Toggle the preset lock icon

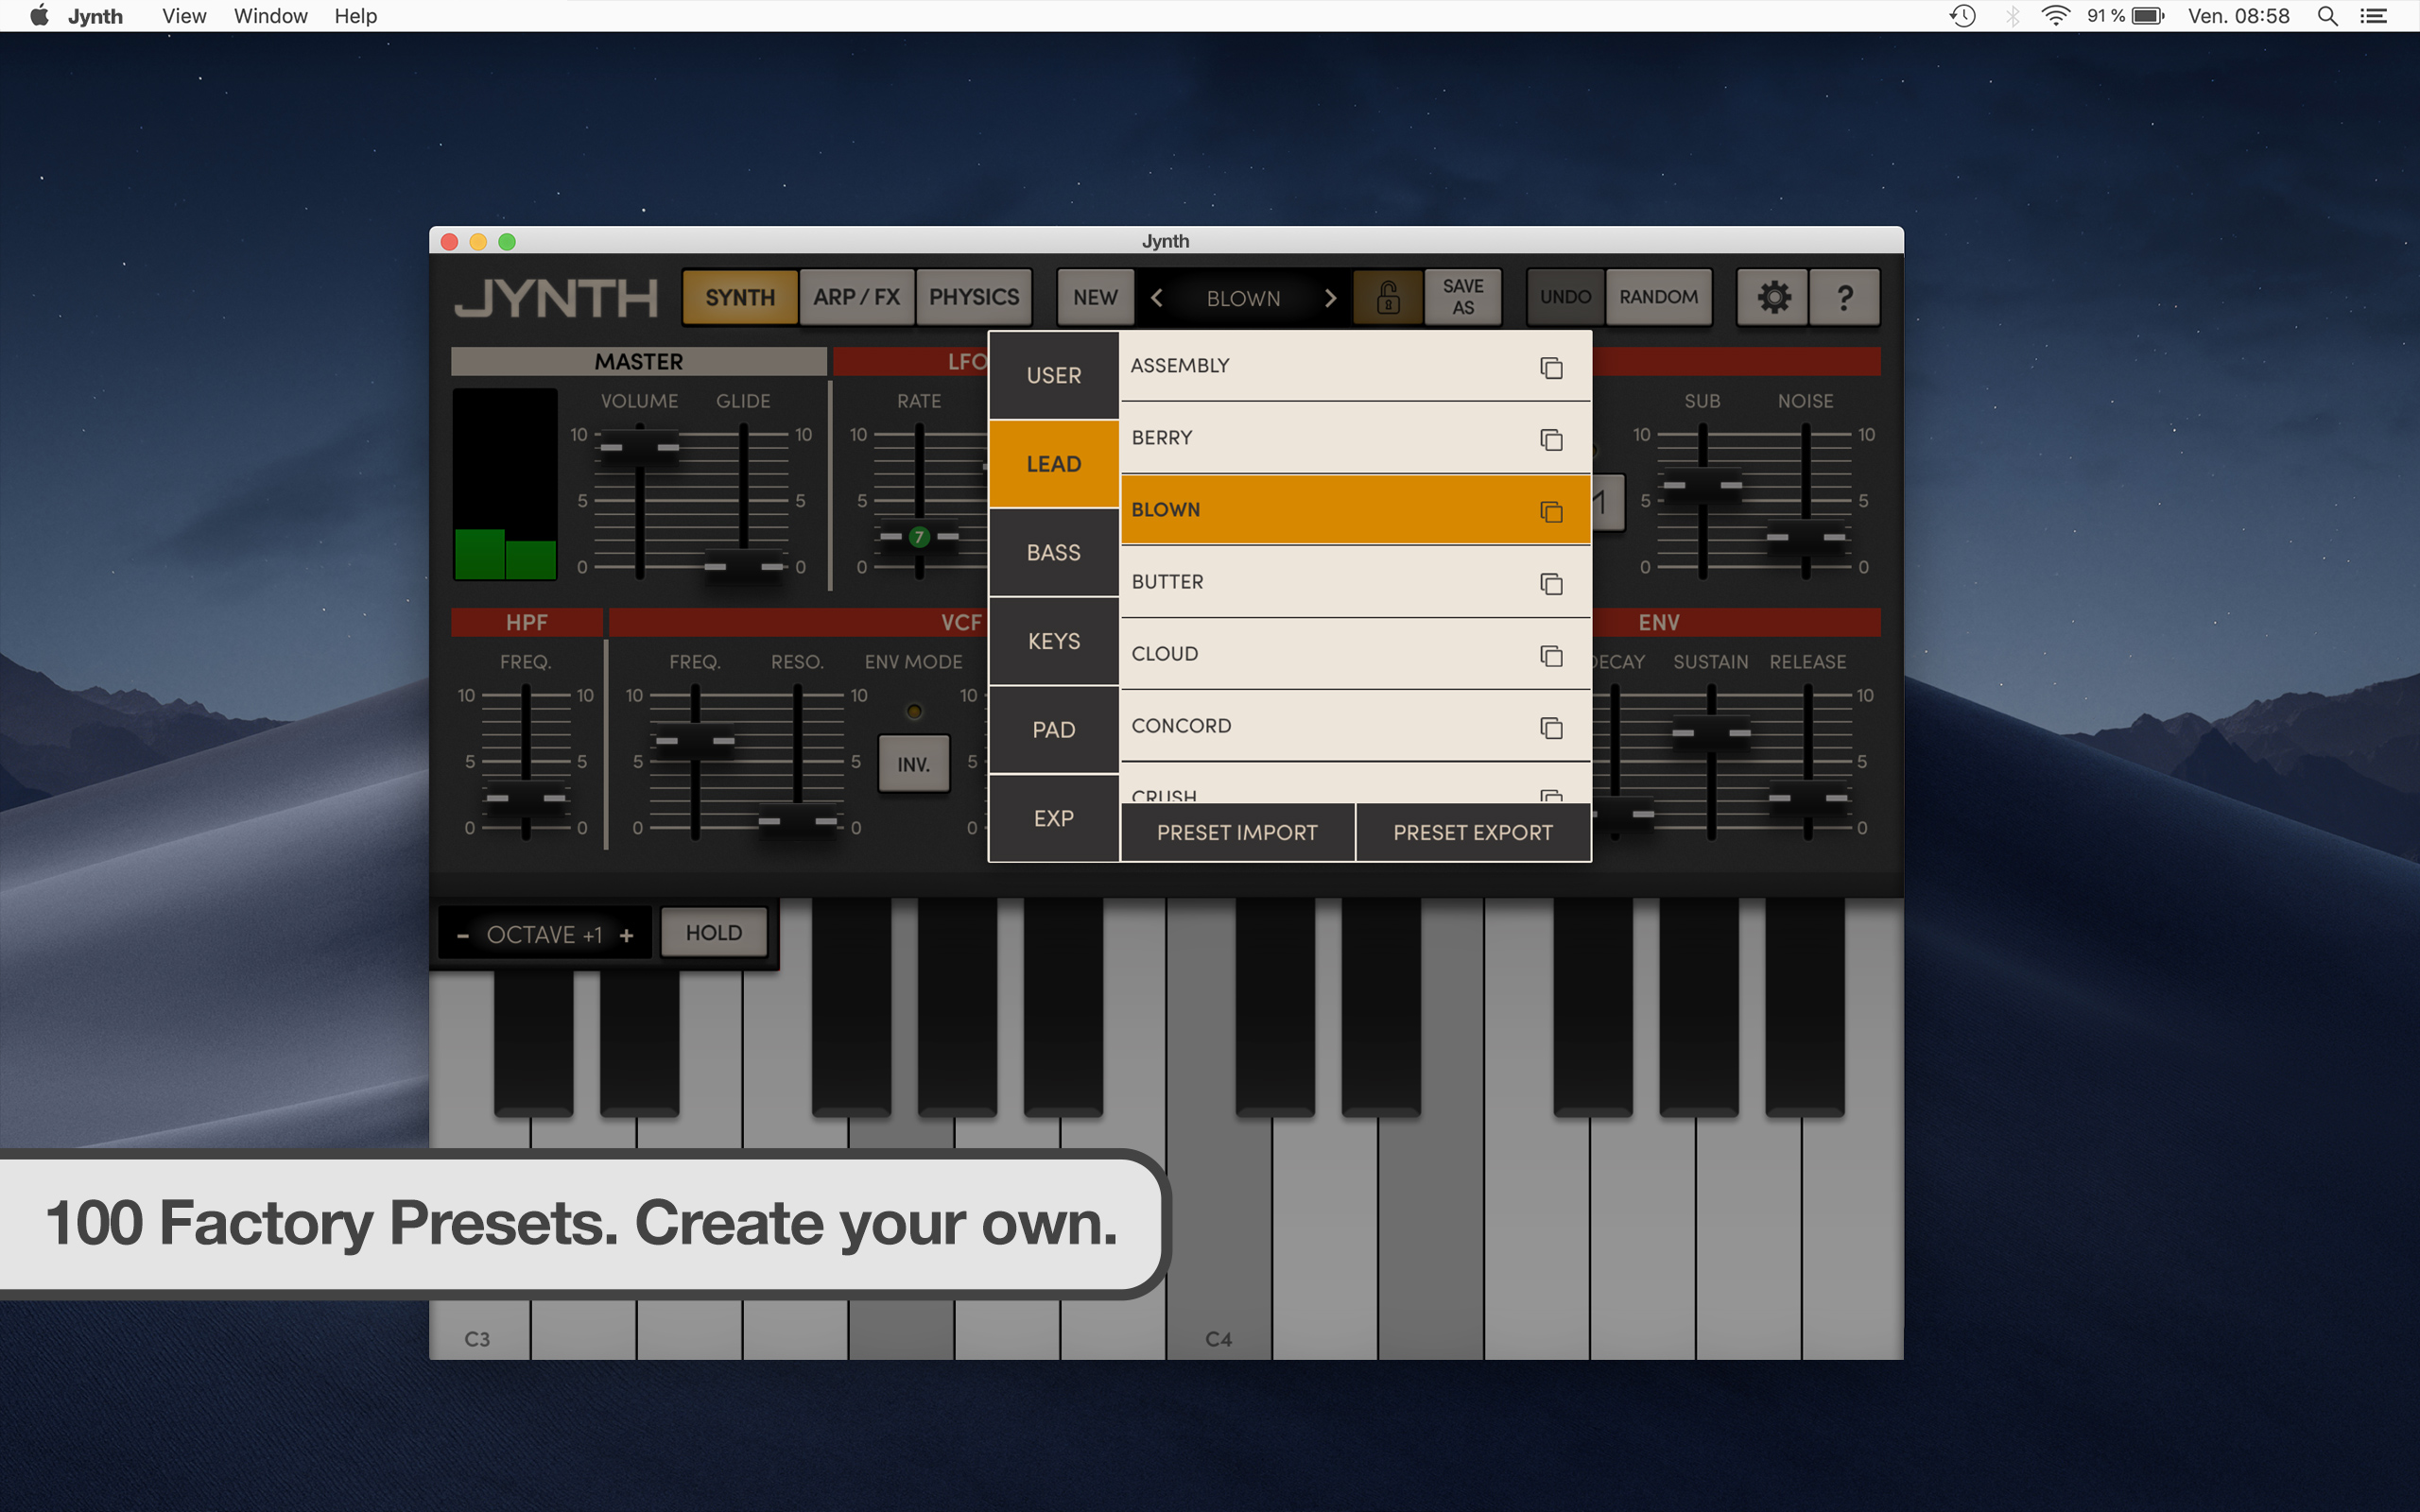pos(1388,297)
